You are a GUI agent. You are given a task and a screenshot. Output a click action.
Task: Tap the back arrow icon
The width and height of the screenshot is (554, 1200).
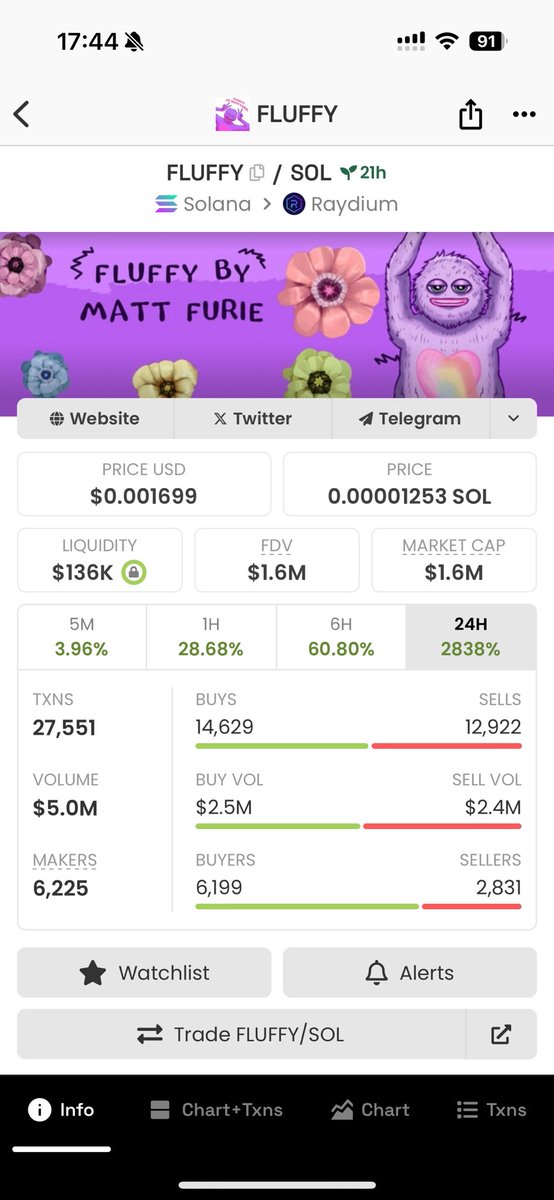coord(21,114)
